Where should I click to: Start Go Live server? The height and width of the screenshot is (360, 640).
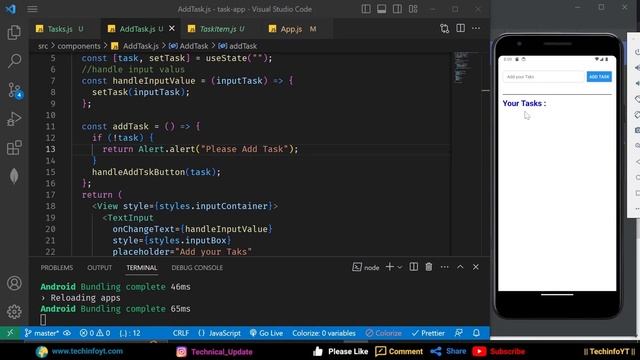tap(266, 333)
